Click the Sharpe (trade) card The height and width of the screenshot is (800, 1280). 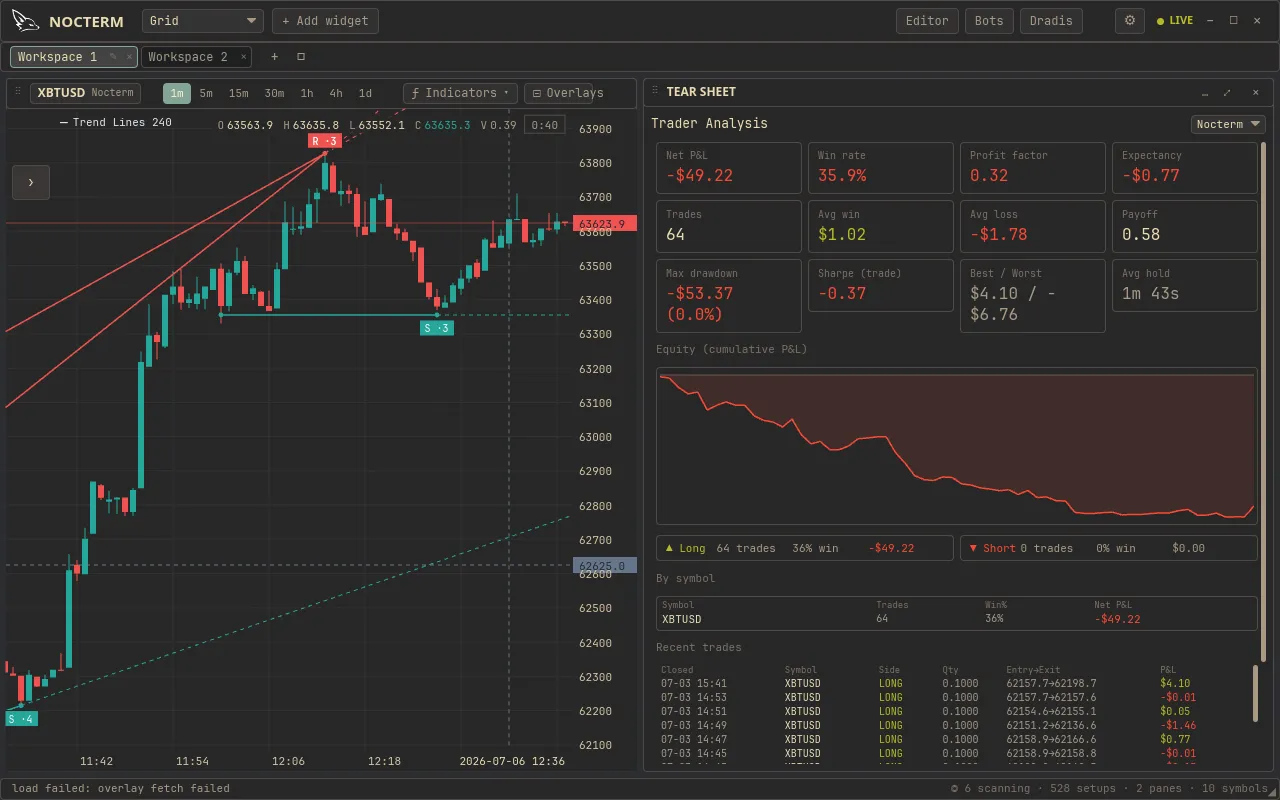click(881, 285)
